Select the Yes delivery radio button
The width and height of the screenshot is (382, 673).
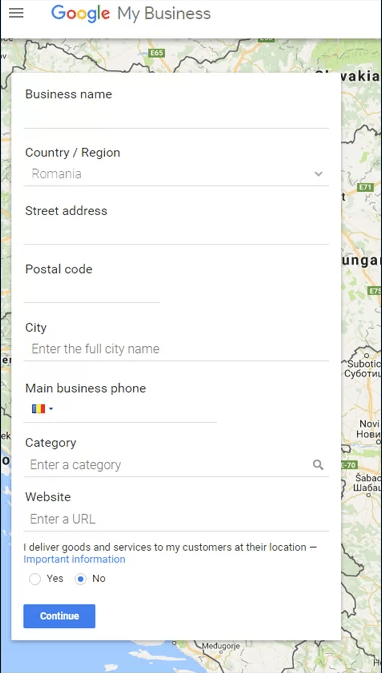(x=35, y=579)
